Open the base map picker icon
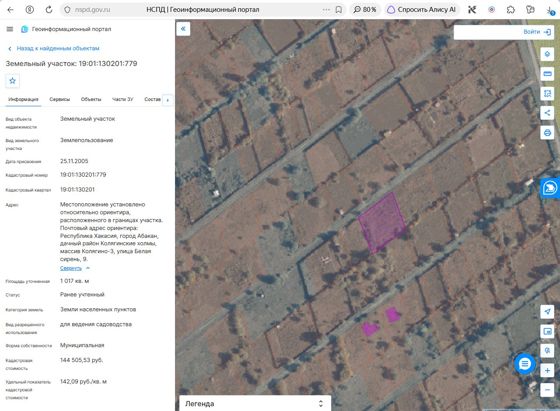The width and height of the screenshot is (560, 411). (547, 331)
